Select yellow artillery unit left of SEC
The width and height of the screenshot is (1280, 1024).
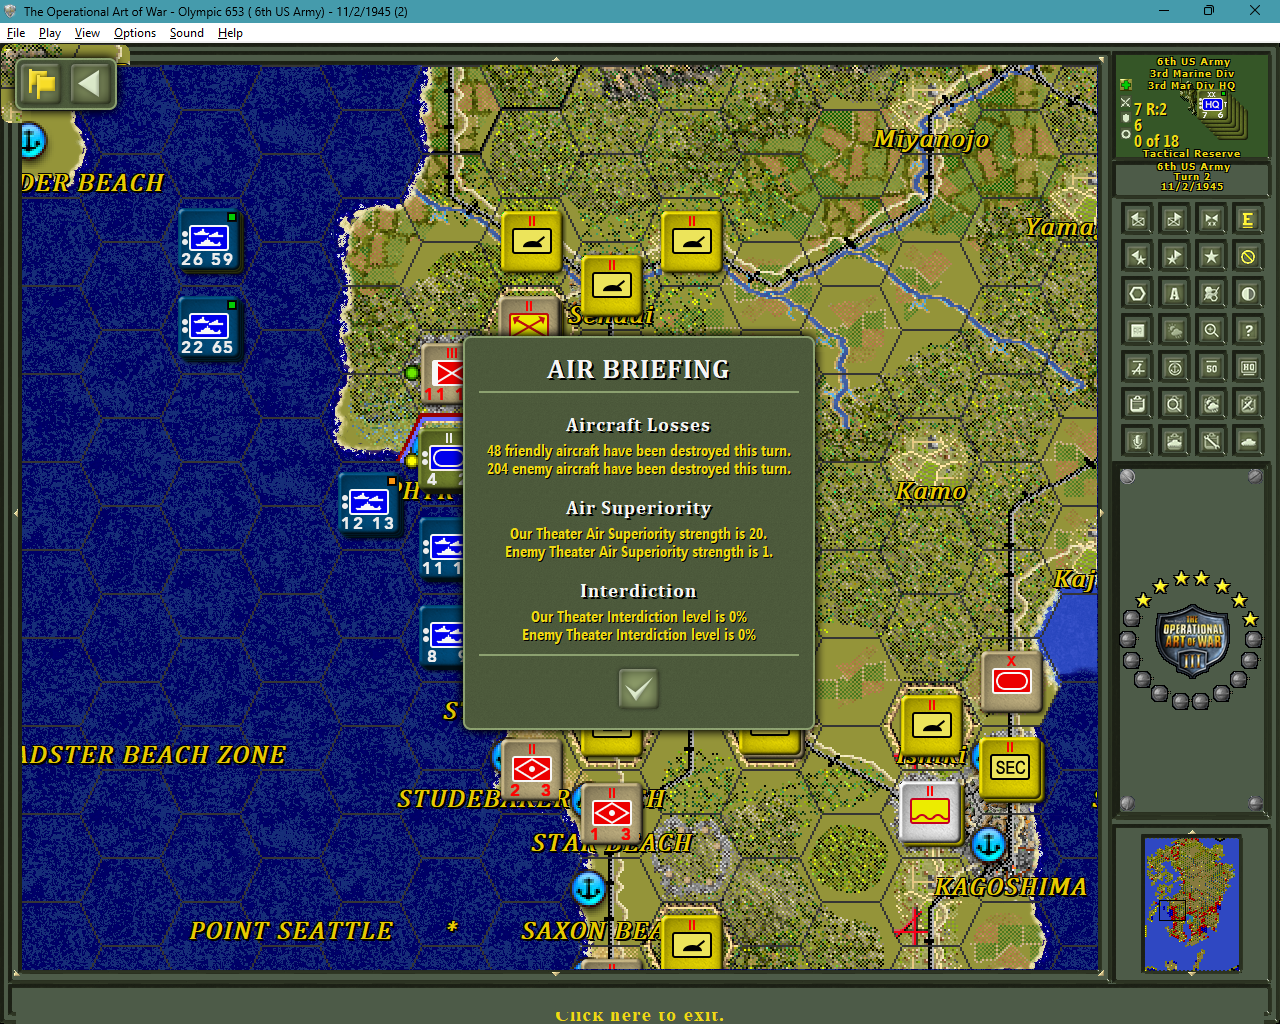(931, 725)
